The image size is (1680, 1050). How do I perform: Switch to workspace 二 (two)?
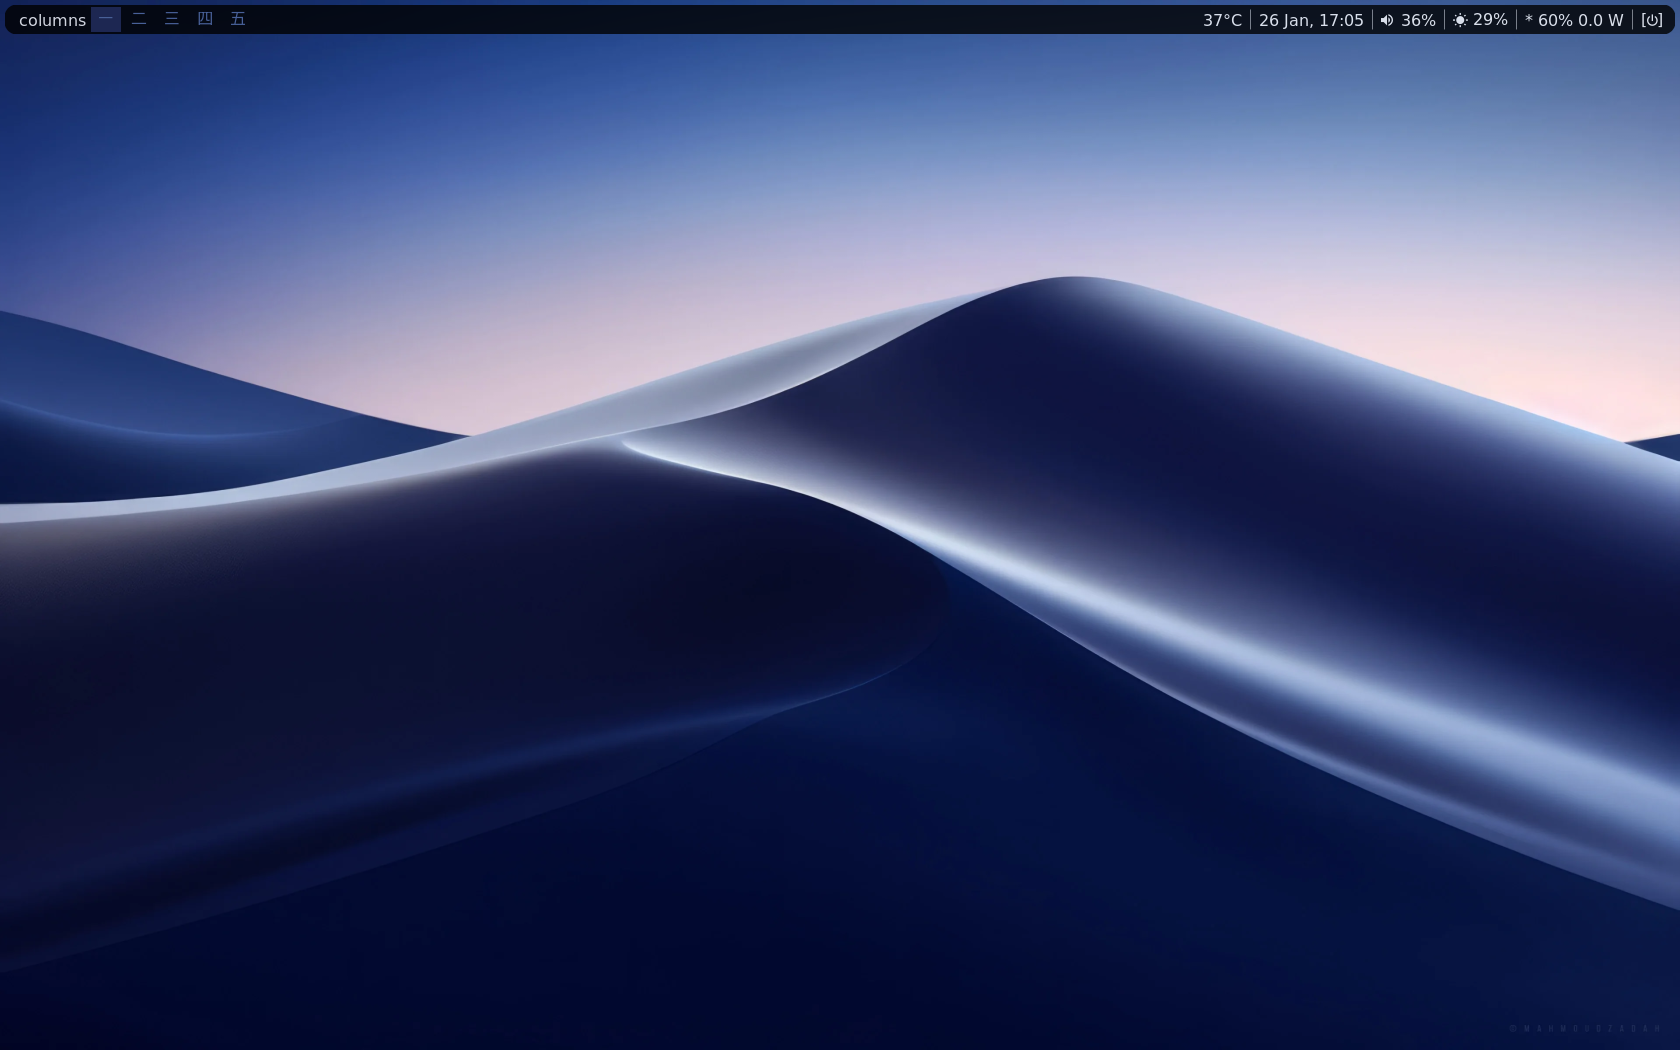point(139,19)
